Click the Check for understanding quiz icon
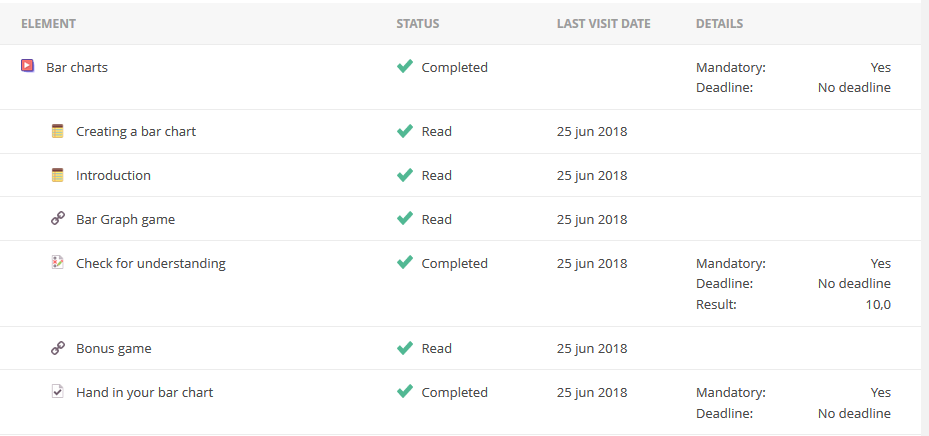 point(58,263)
